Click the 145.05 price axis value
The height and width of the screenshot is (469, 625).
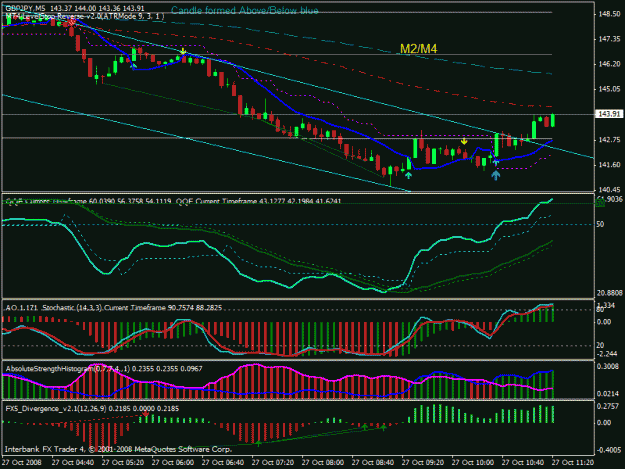609,89
